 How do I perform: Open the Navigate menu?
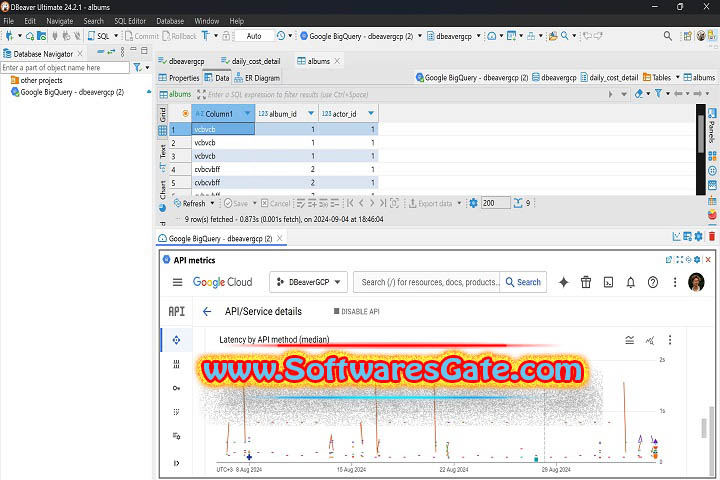[60, 21]
